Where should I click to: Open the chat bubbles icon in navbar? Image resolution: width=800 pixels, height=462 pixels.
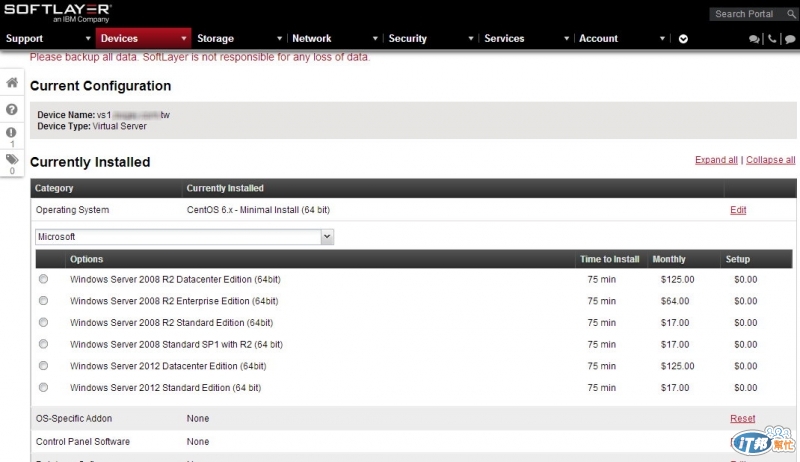coord(754,39)
